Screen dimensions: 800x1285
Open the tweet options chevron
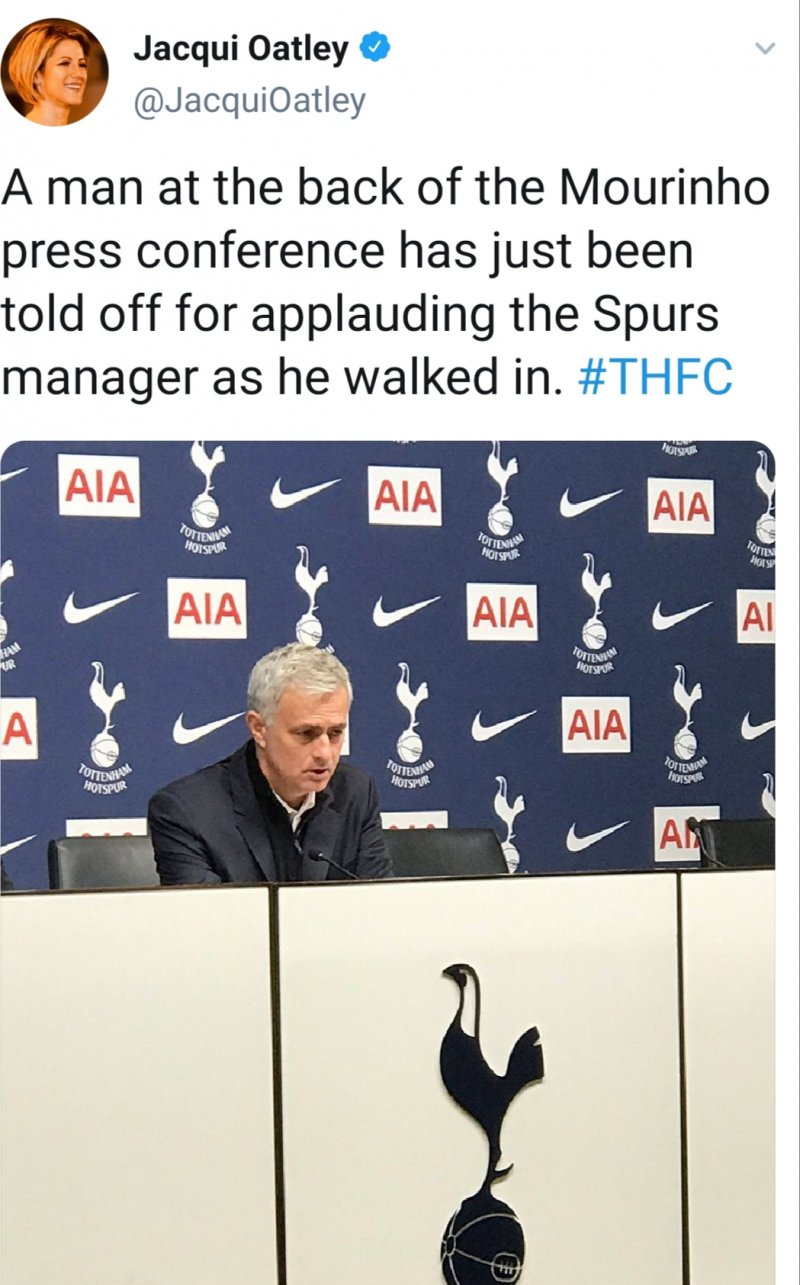pyautogui.click(x=763, y=48)
